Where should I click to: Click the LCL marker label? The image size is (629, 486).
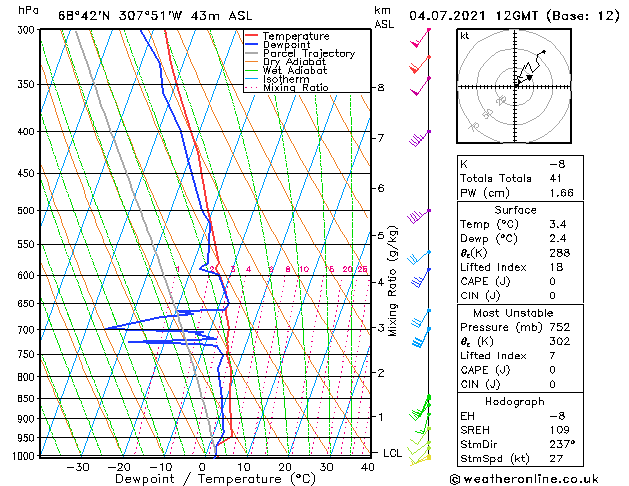[x=392, y=453]
